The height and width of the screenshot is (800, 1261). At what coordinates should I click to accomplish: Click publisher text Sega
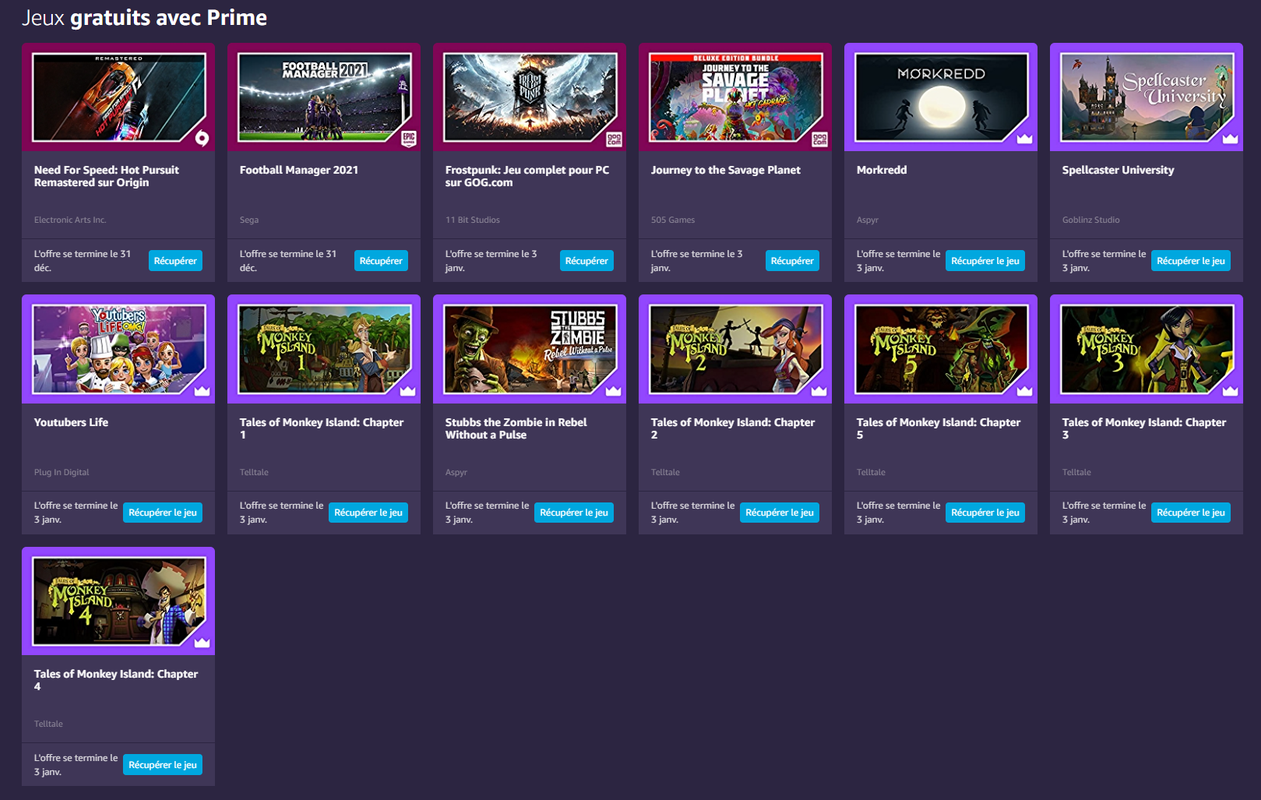pyautogui.click(x=250, y=220)
